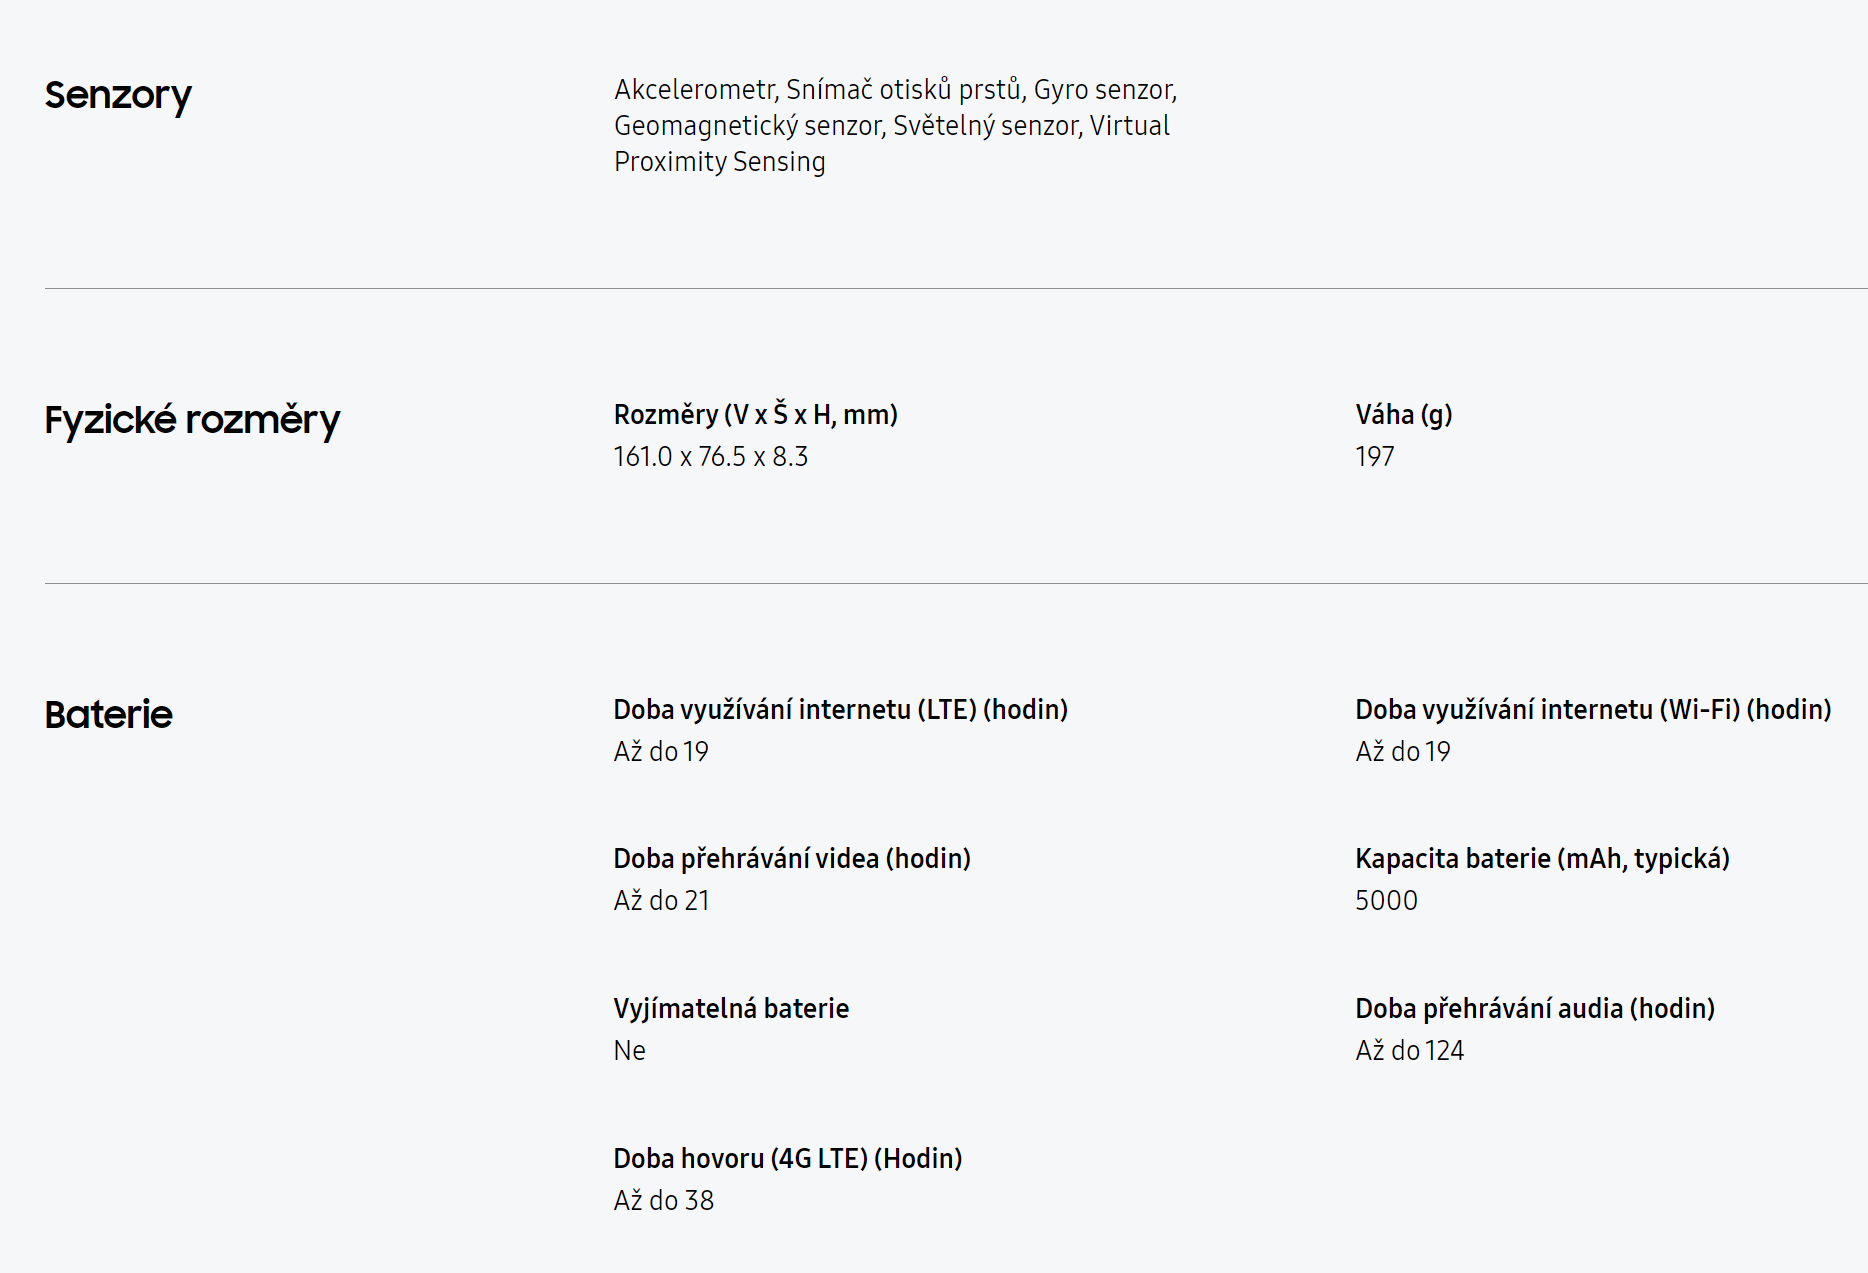Select audio playback value Až do 124
This screenshot has height=1273, width=1868.
click(1410, 1051)
